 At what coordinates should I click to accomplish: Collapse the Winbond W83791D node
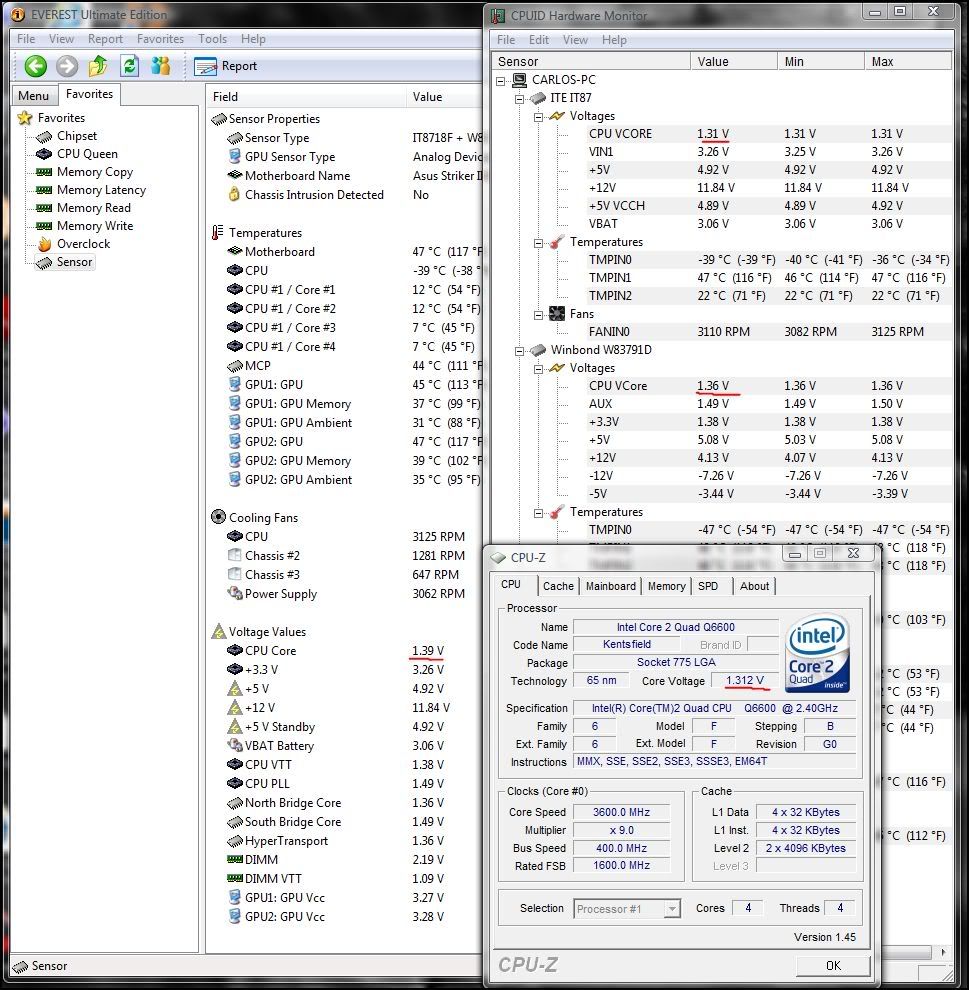pyautogui.click(x=520, y=351)
